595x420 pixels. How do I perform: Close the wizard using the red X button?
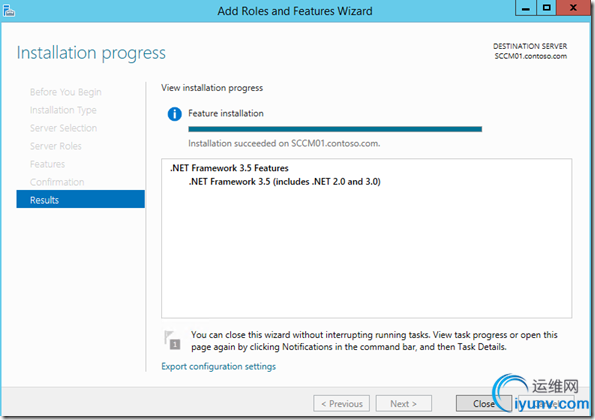coord(573,8)
